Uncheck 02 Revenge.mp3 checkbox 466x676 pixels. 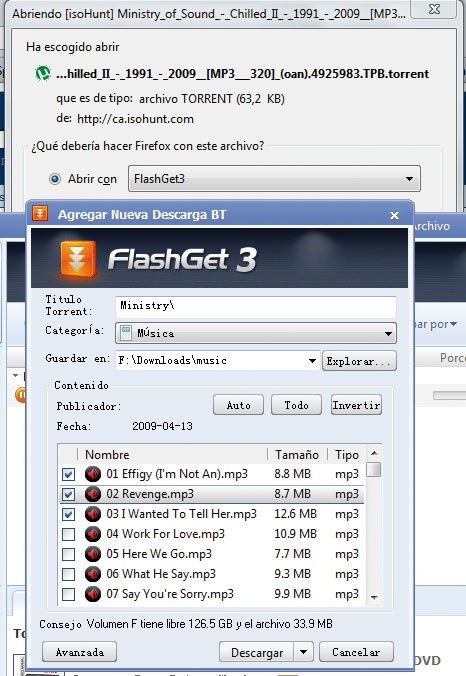click(69, 494)
